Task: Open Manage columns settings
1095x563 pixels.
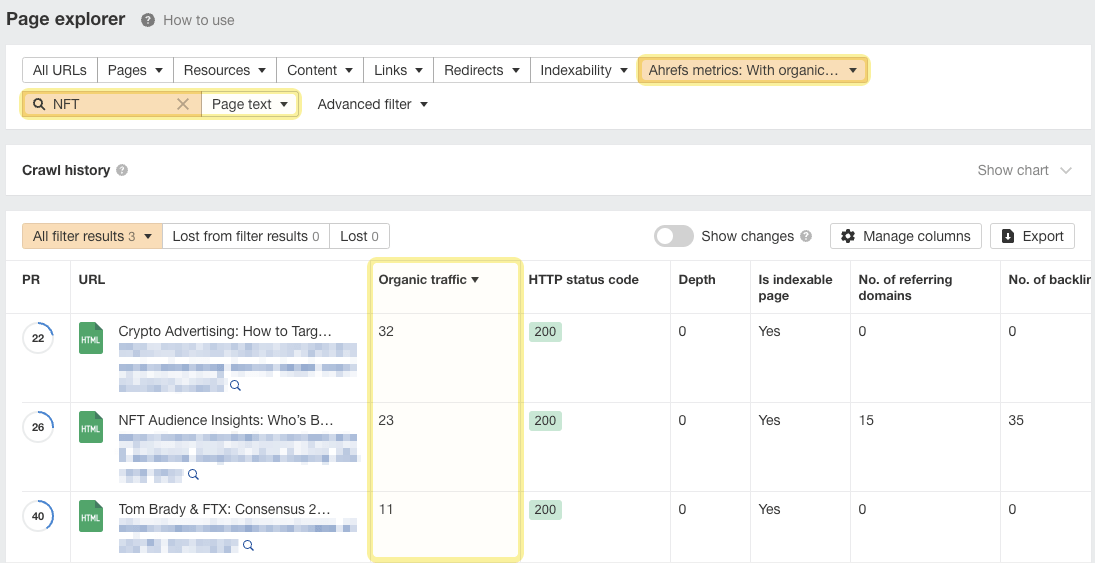Action: pos(905,236)
